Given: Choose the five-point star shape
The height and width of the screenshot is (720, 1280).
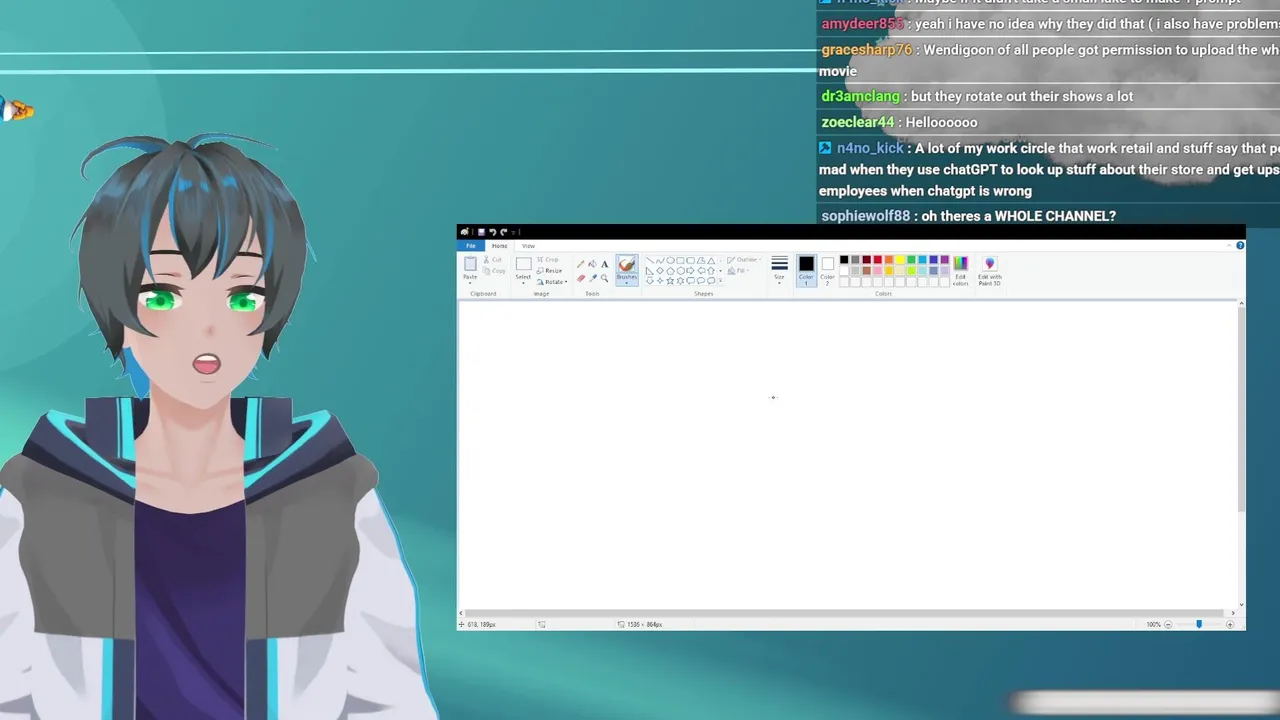Looking at the screenshot, I should coord(670,281).
